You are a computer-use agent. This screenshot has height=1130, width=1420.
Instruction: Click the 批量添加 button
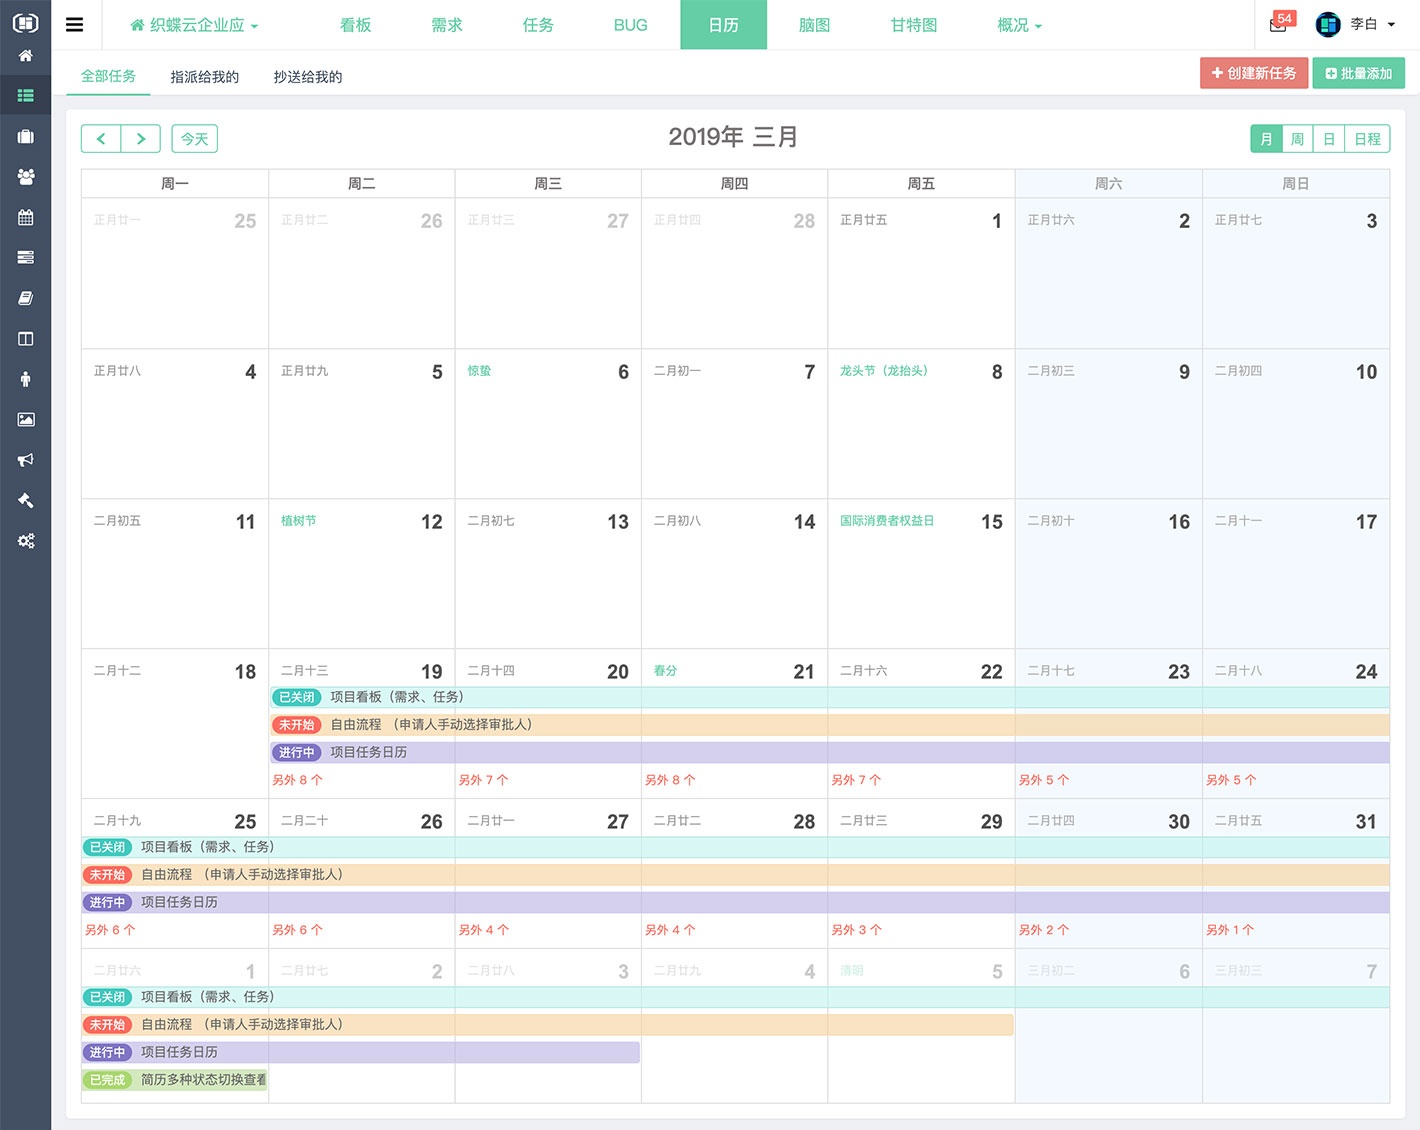pos(1359,73)
